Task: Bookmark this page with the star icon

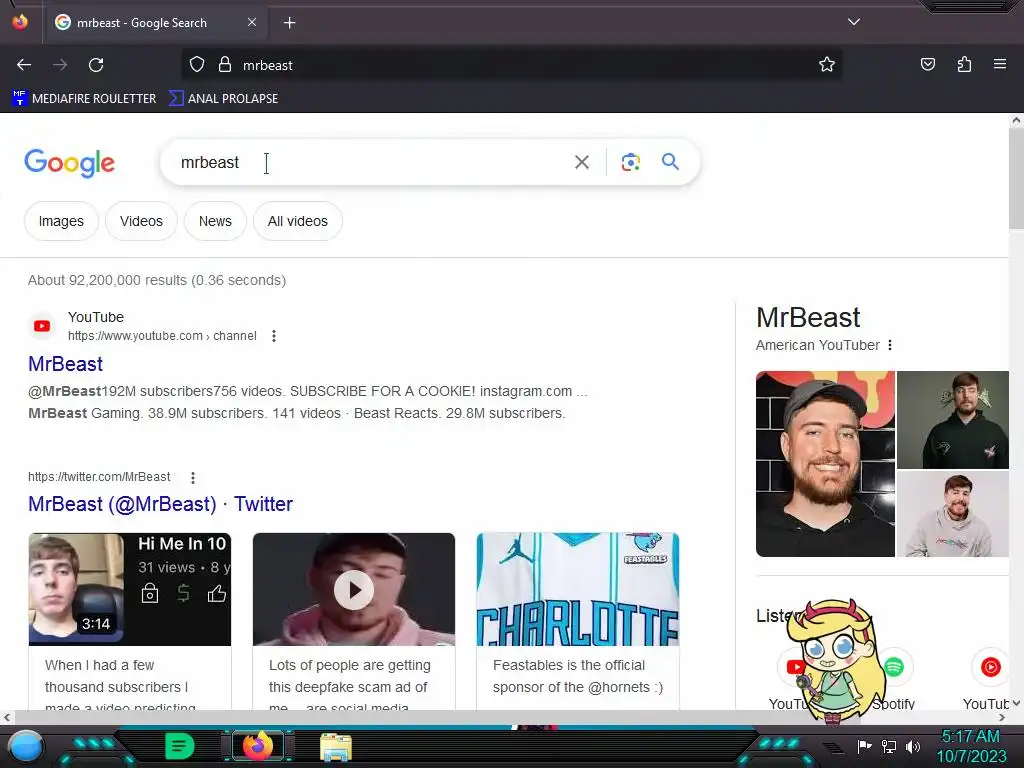Action: 827,64
